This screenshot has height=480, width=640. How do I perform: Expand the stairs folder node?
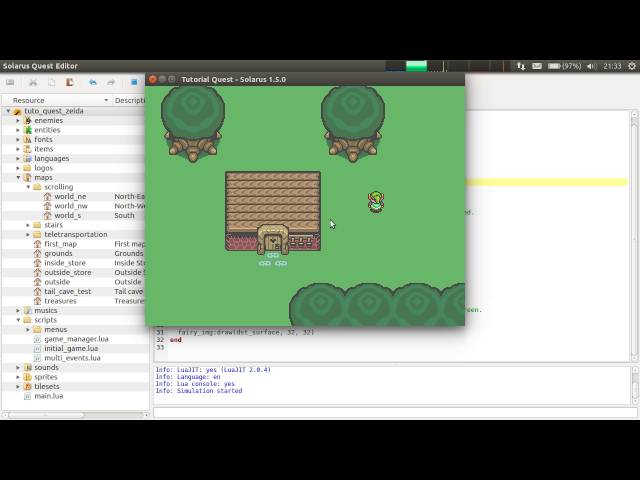click(x=28, y=225)
